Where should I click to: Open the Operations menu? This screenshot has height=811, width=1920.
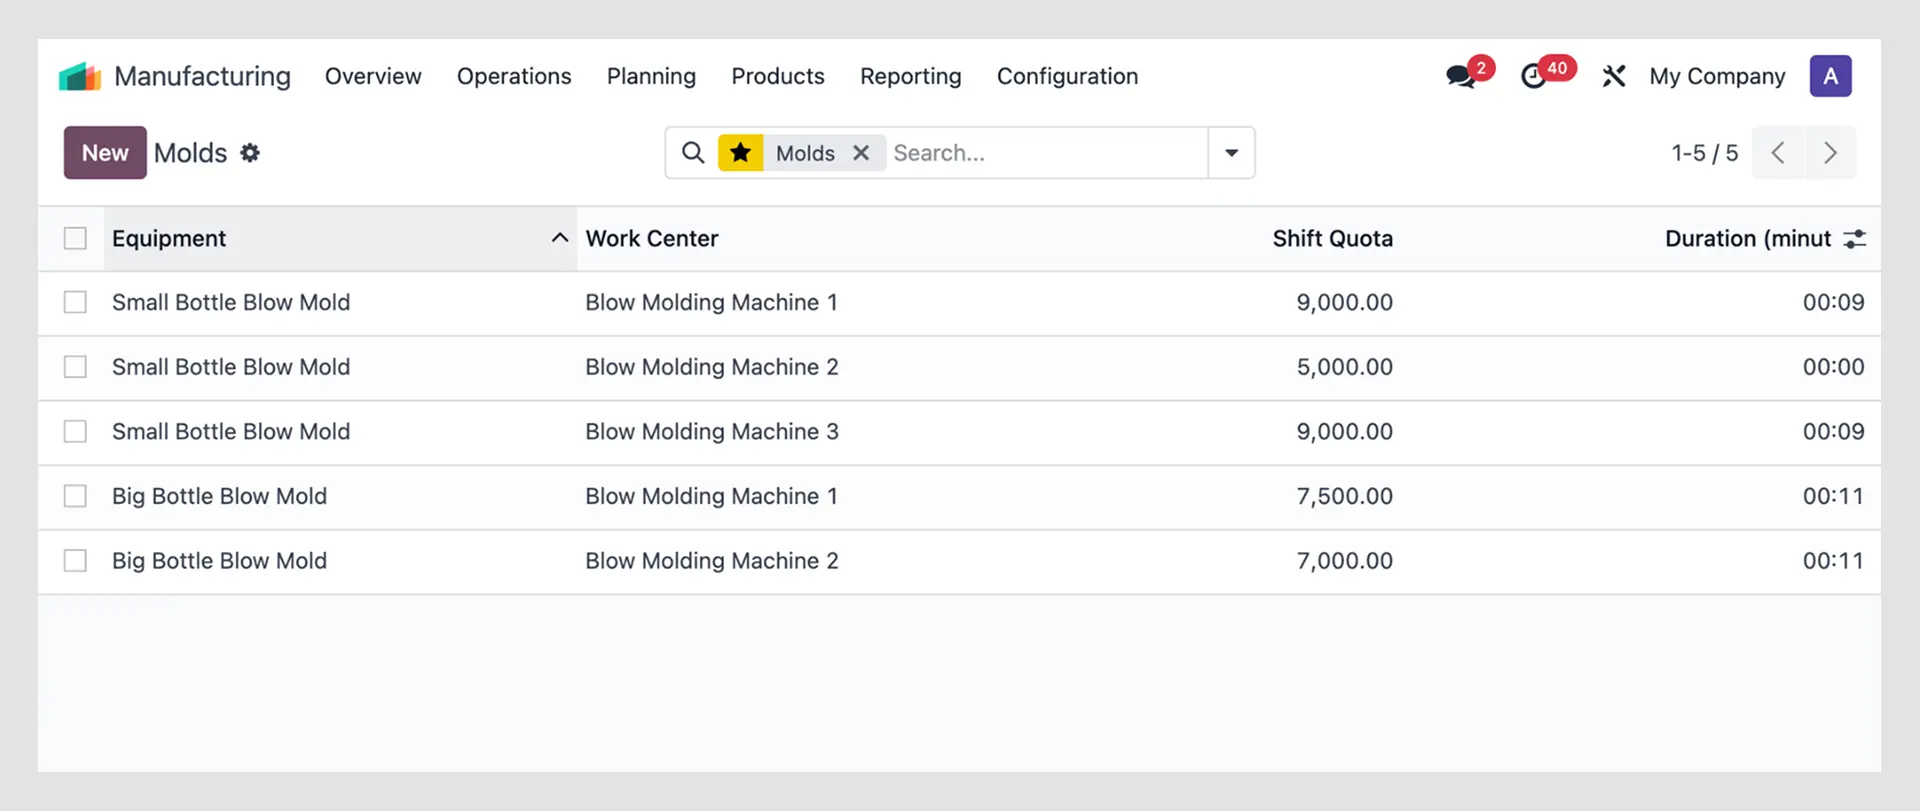(x=514, y=76)
